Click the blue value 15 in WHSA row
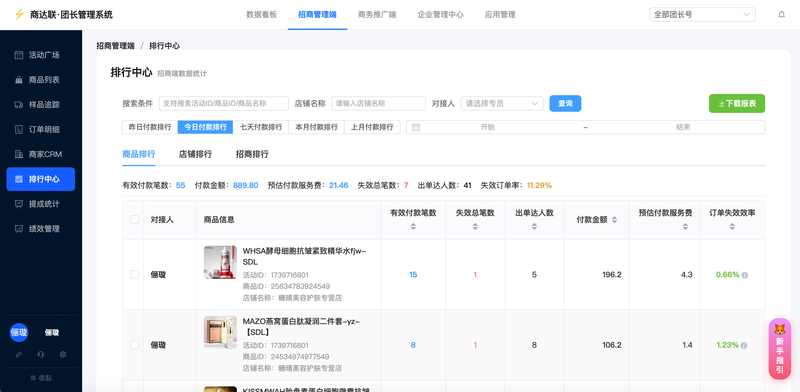This screenshot has height=392, width=800. click(x=413, y=275)
